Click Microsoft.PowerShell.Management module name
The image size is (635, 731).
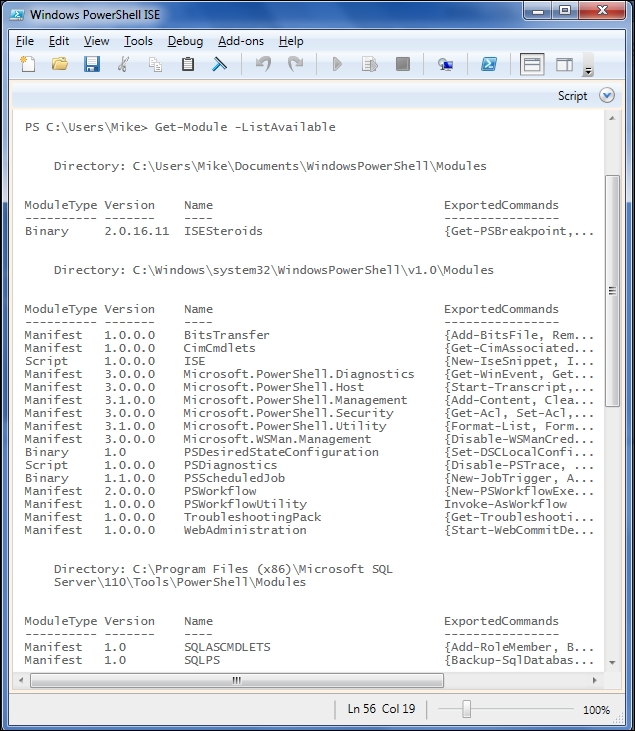pos(295,400)
